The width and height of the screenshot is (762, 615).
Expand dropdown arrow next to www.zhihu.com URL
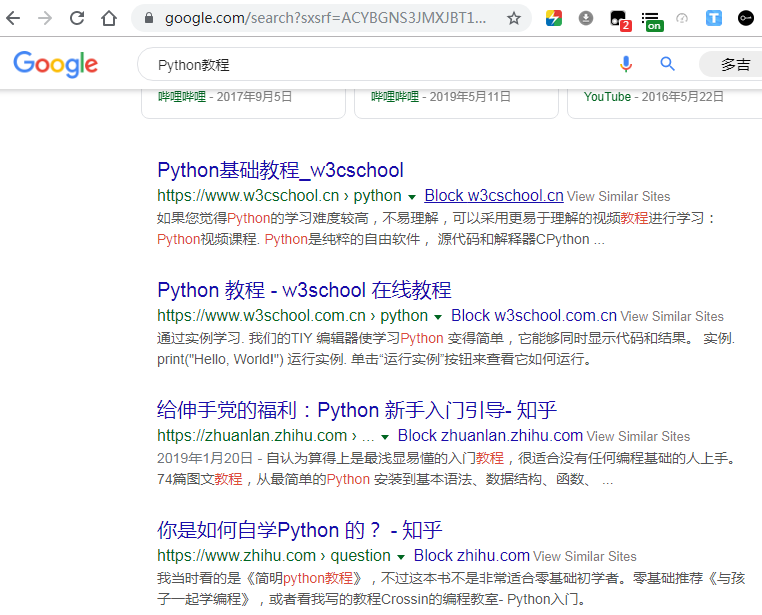pos(401,557)
